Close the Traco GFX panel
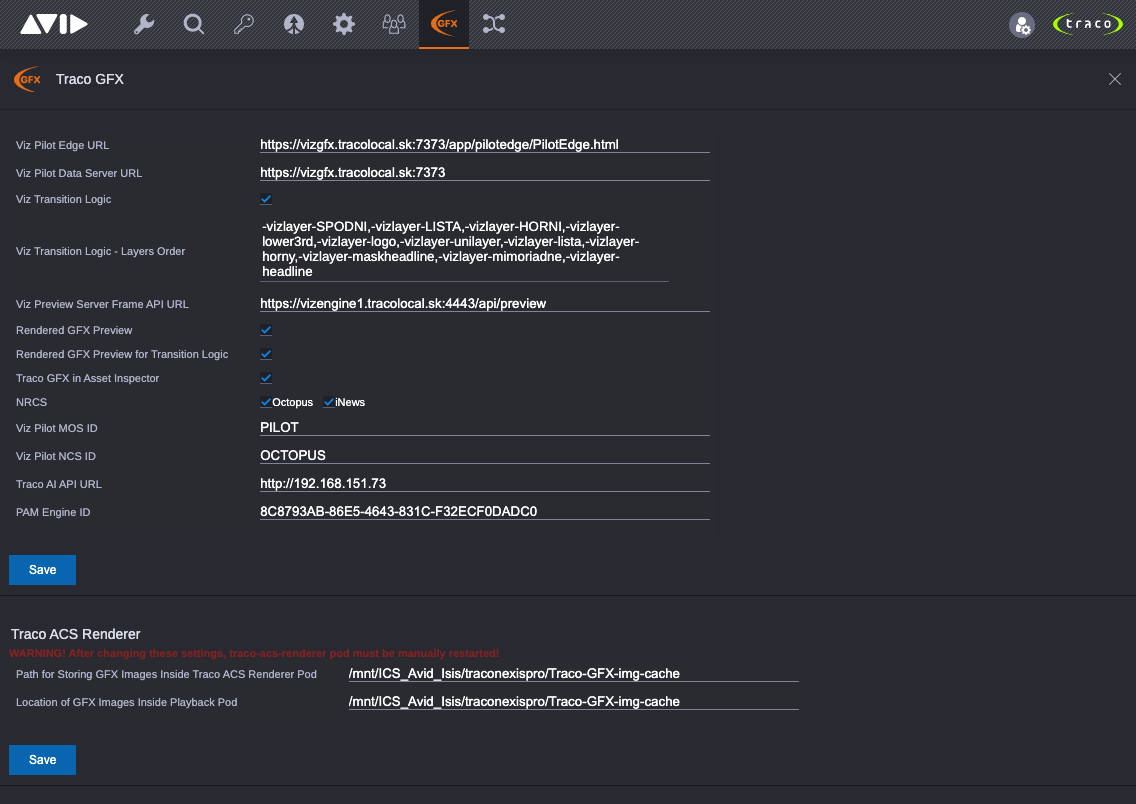Screen dimensions: 1136x804 click(x=1114, y=79)
